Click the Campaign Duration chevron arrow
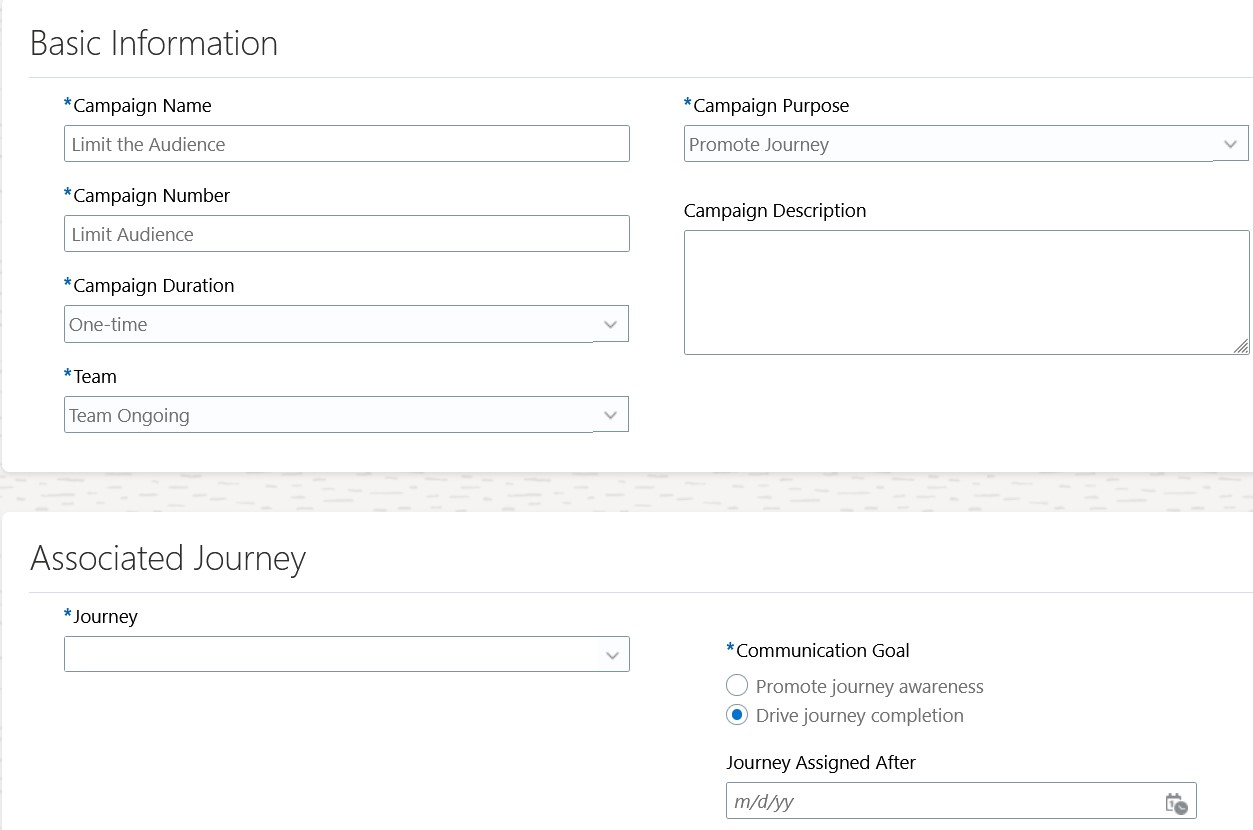 click(x=611, y=325)
